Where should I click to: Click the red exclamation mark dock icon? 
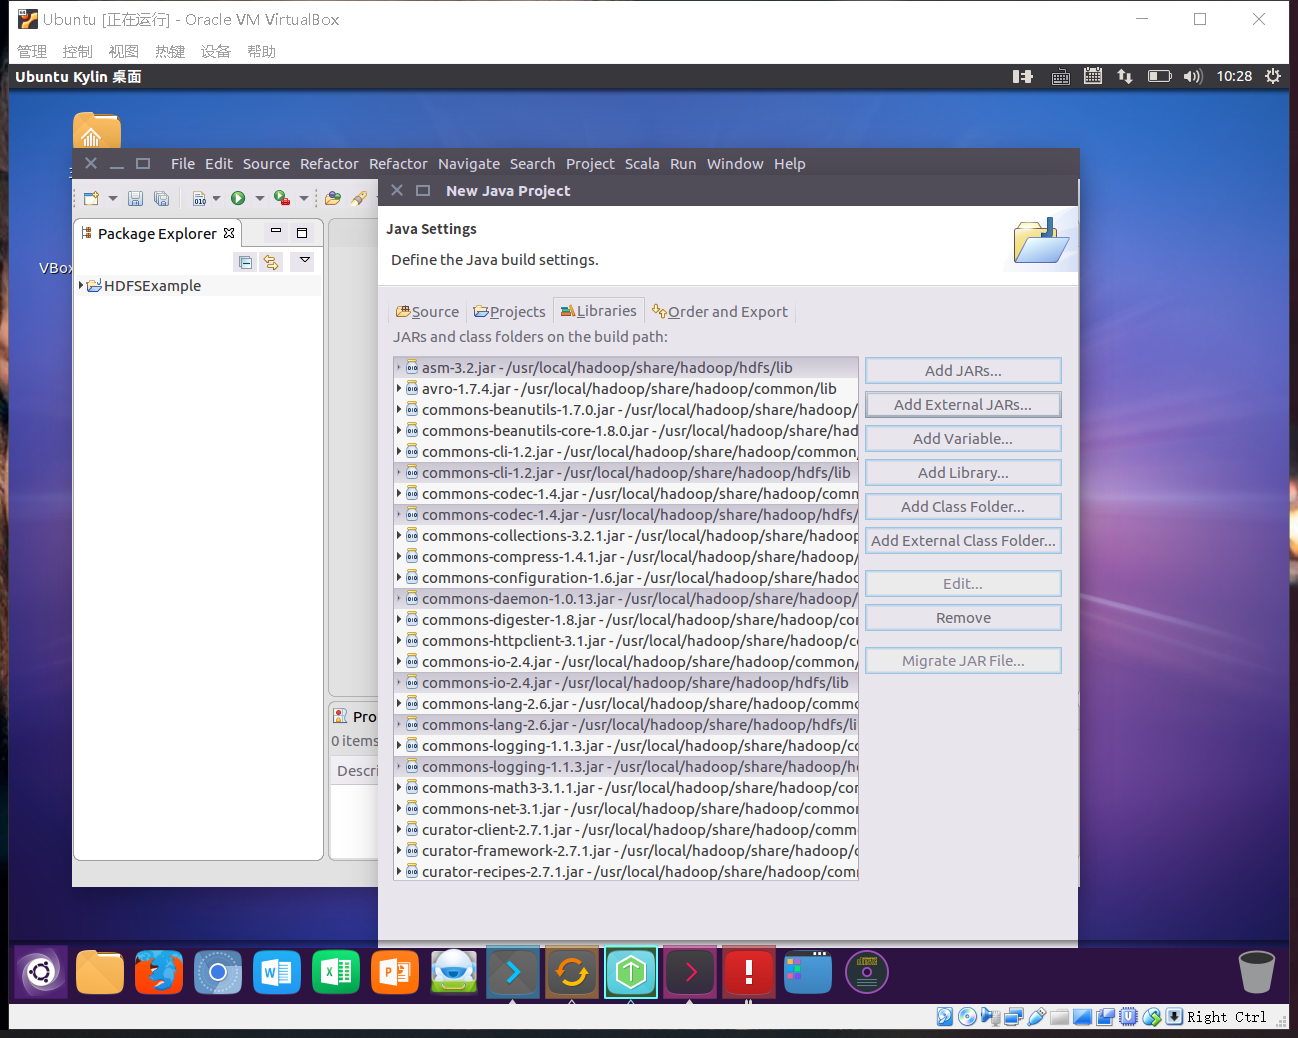pos(749,972)
